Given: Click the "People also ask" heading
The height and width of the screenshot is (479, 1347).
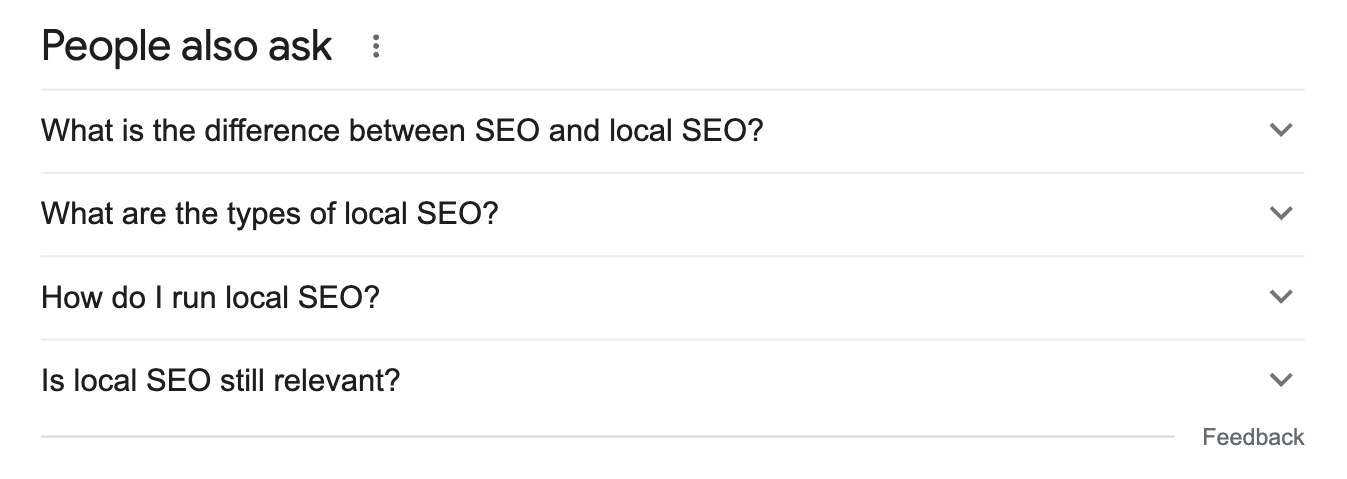Looking at the screenshot, I should point(187,47).
